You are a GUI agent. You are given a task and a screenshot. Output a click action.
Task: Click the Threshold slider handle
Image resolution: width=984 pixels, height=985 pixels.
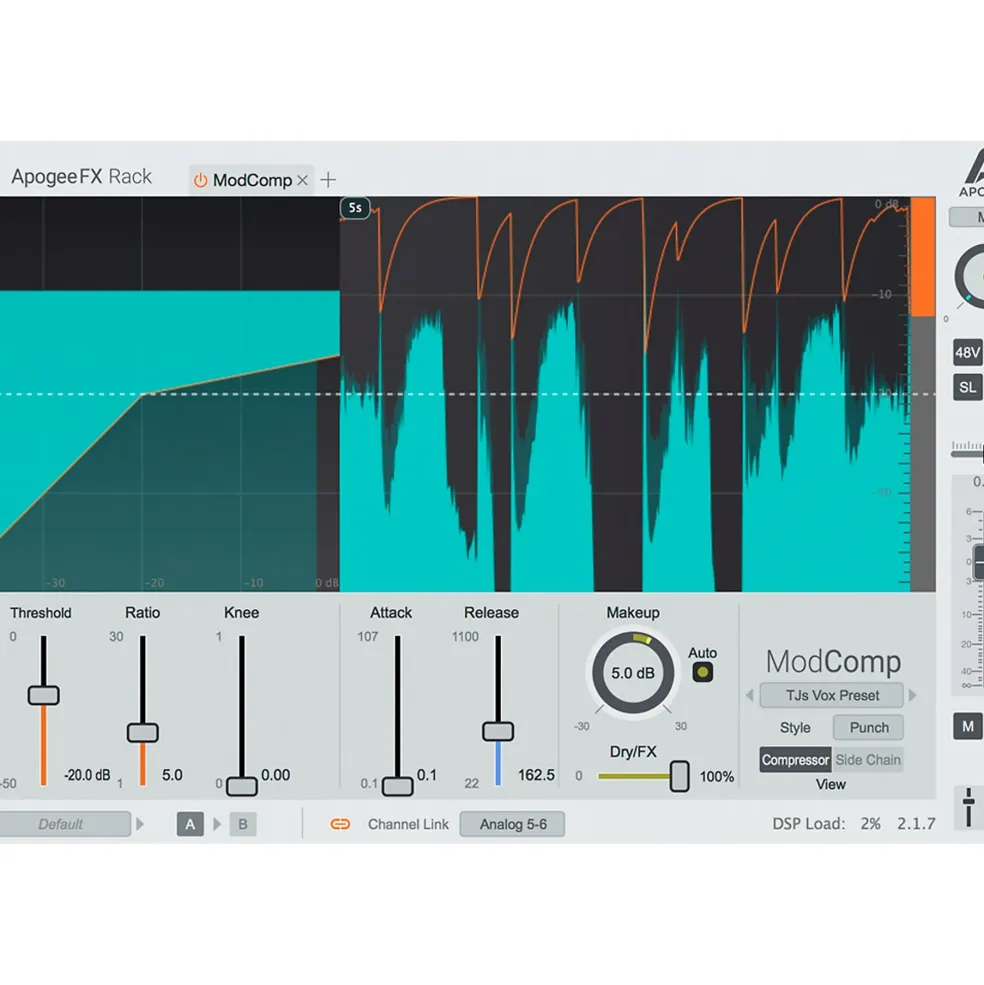coord(43,695)
